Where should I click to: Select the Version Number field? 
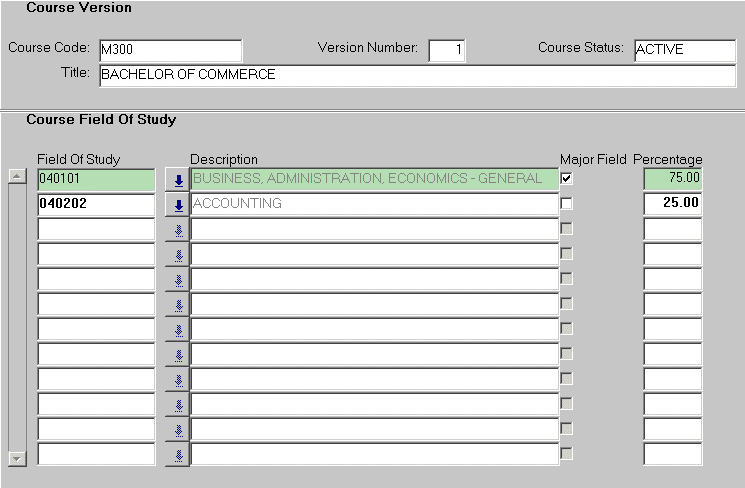click(446, 50)
